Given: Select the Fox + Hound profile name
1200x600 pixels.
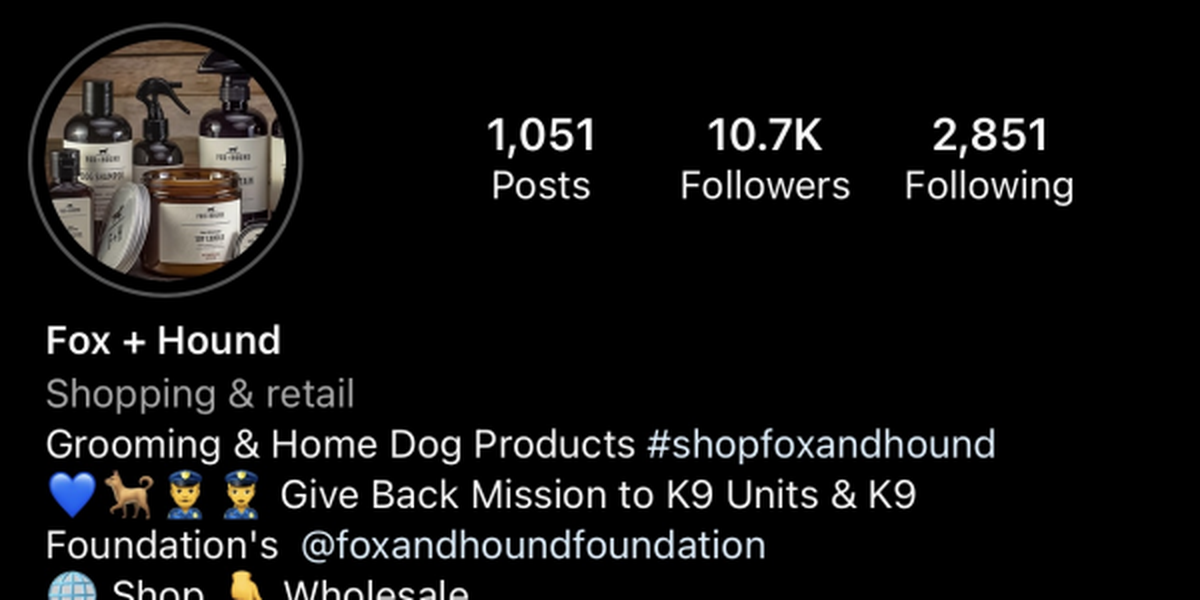Looking at the screenshot, I should point(163,341).
